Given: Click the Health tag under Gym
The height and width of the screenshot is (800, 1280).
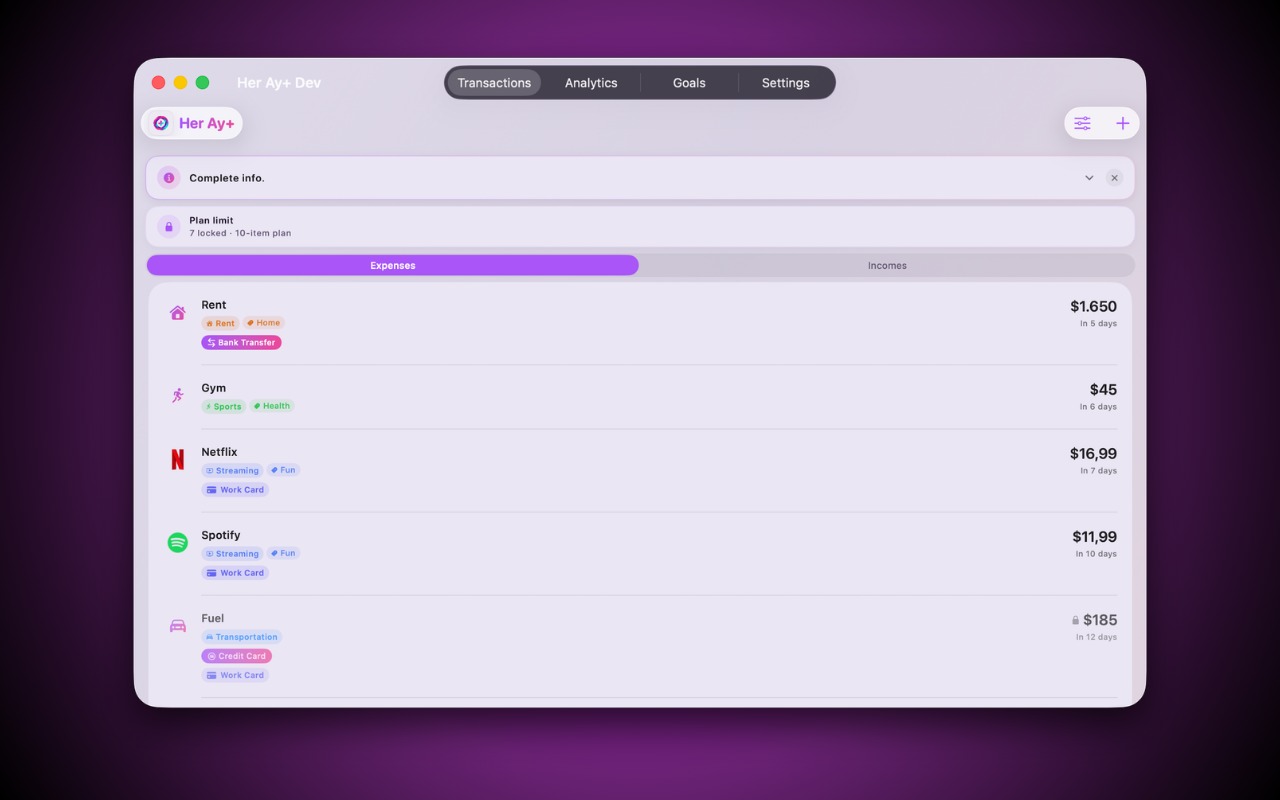Looking at the screenshot, I should point(272,406).
